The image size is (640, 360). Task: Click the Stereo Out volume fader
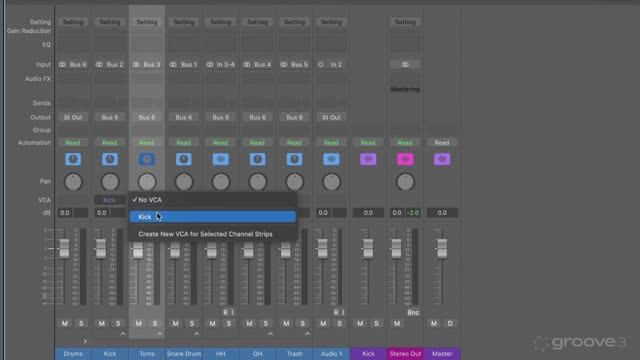click(396, 248)
